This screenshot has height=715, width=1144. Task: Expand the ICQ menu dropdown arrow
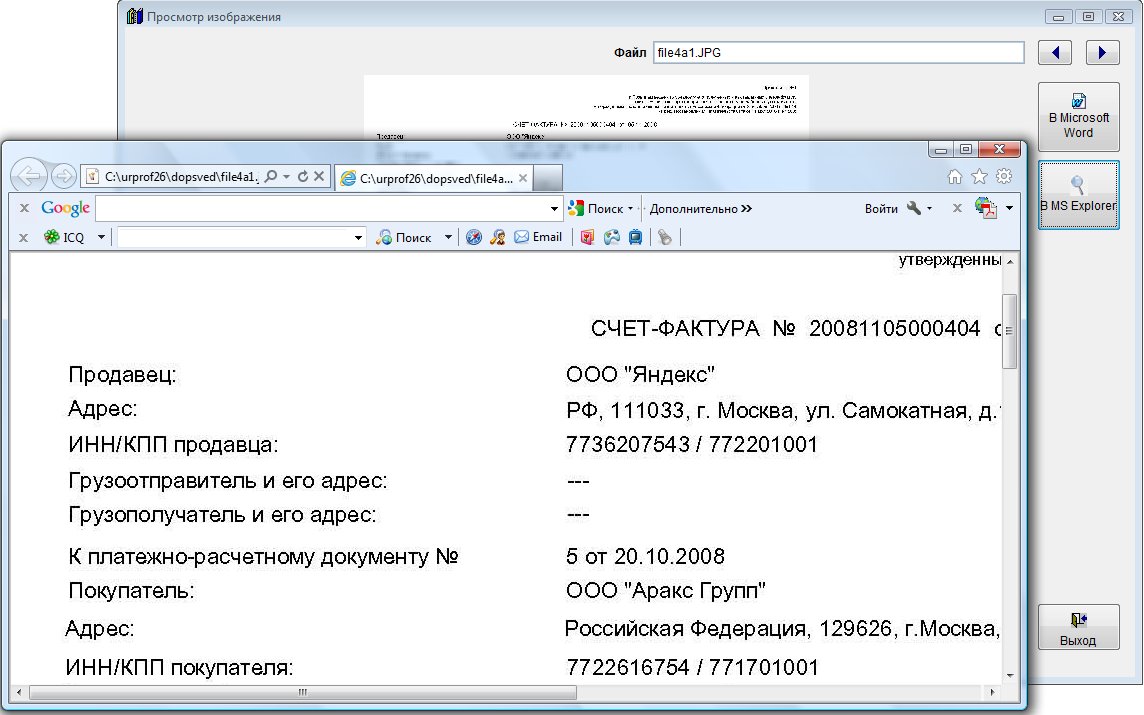[x=101, y=237]
